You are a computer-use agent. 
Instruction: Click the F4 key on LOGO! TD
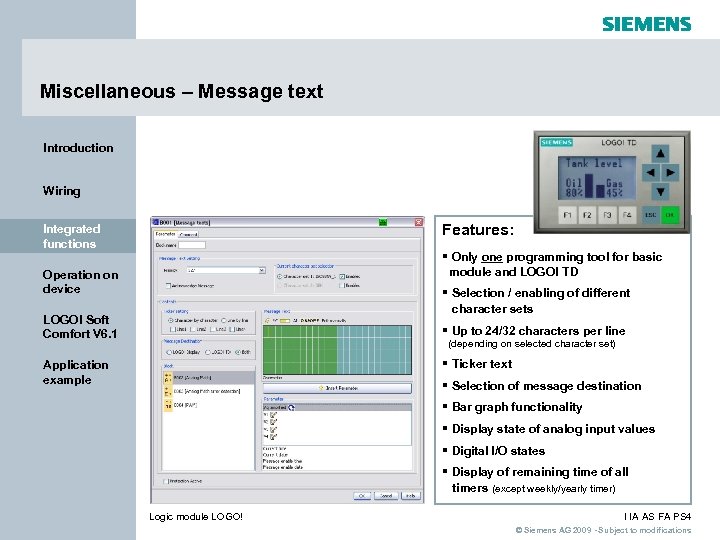(627, 215)
